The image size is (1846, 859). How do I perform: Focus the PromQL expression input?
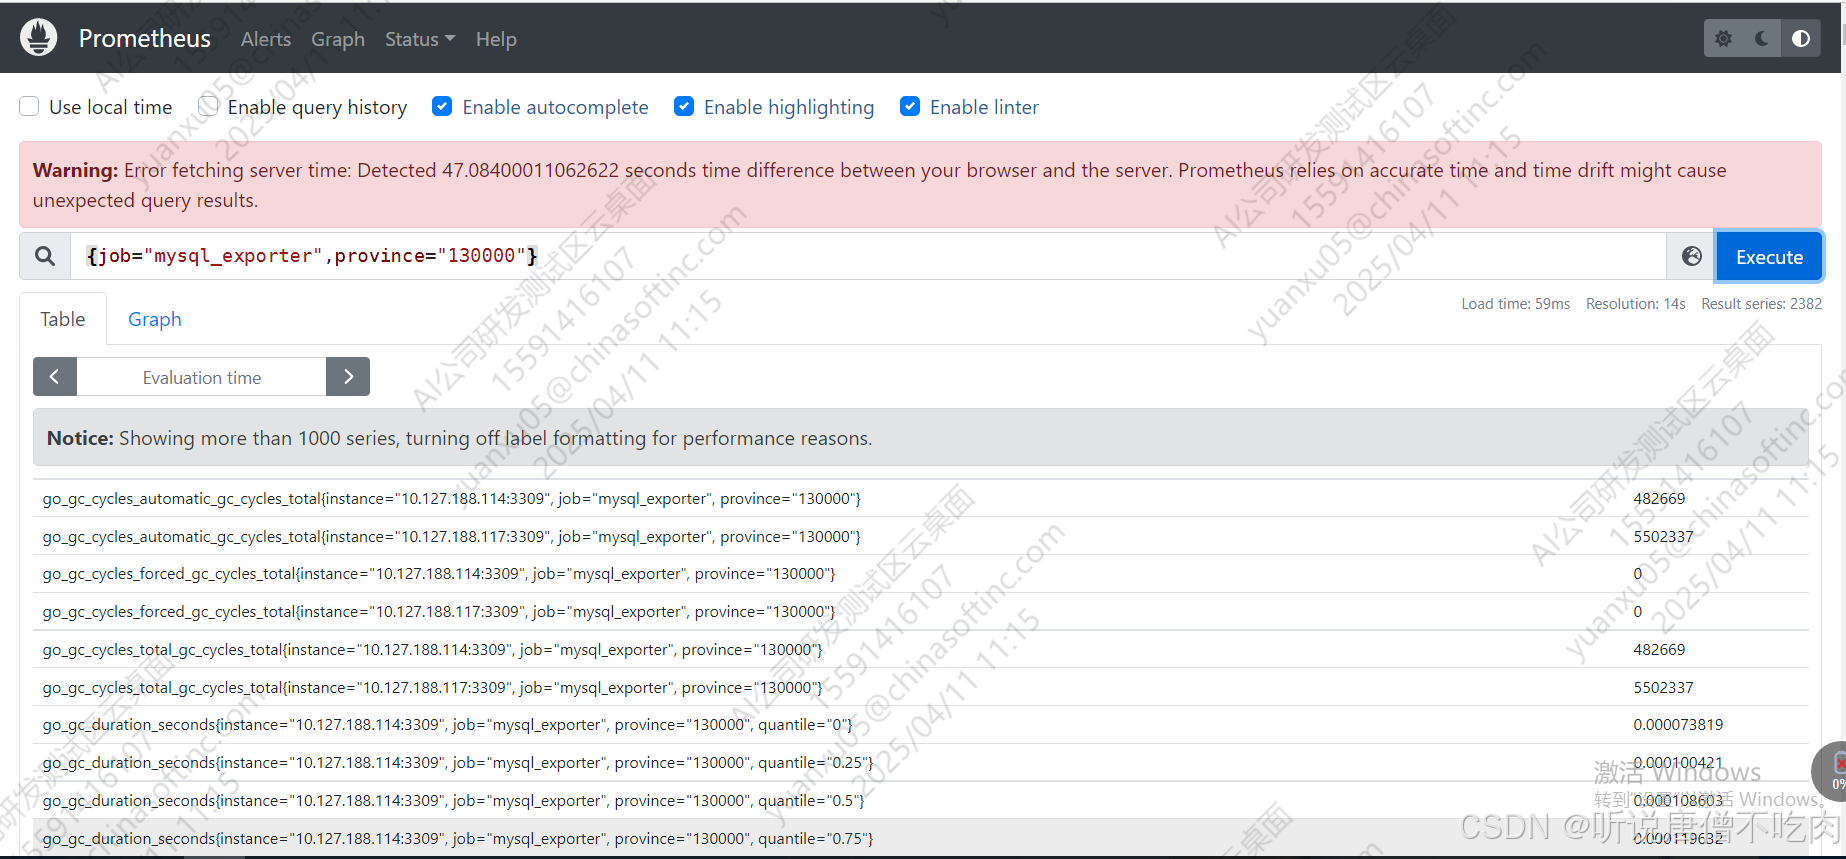coord(868,256)
